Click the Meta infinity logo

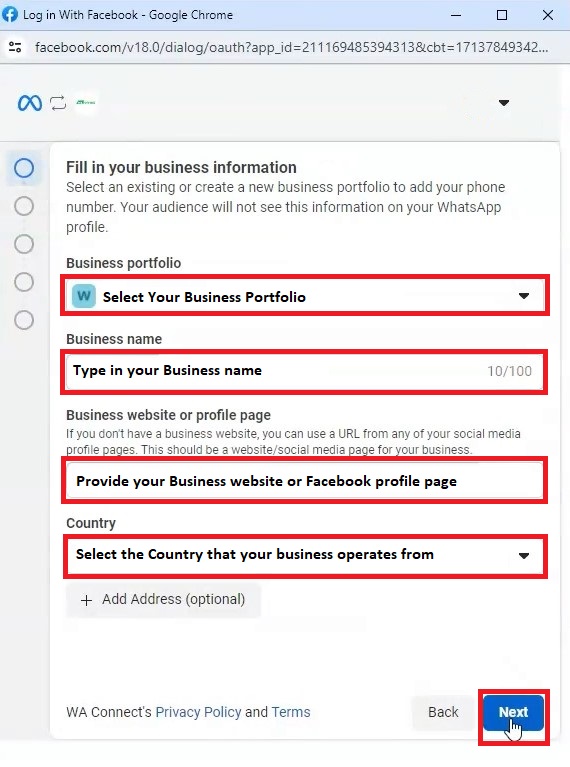coord(30,103)
